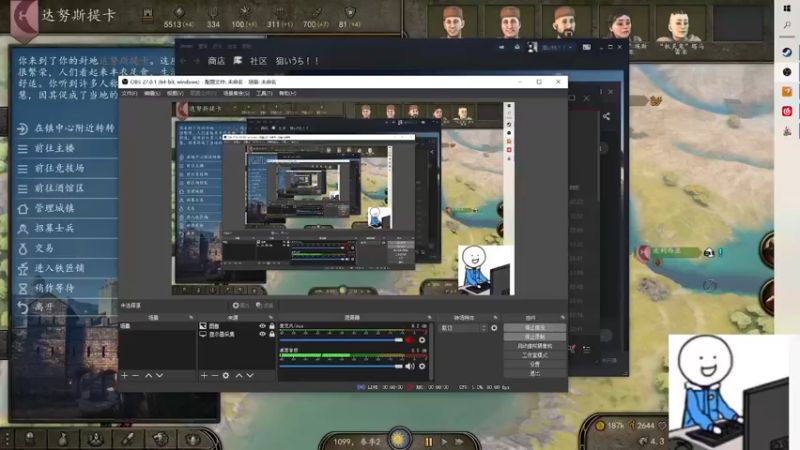Go back with the Steam navigation back arrow
The height and width of the screenshot is (450, 800).
pyautogui.click(x=183, y=61)
